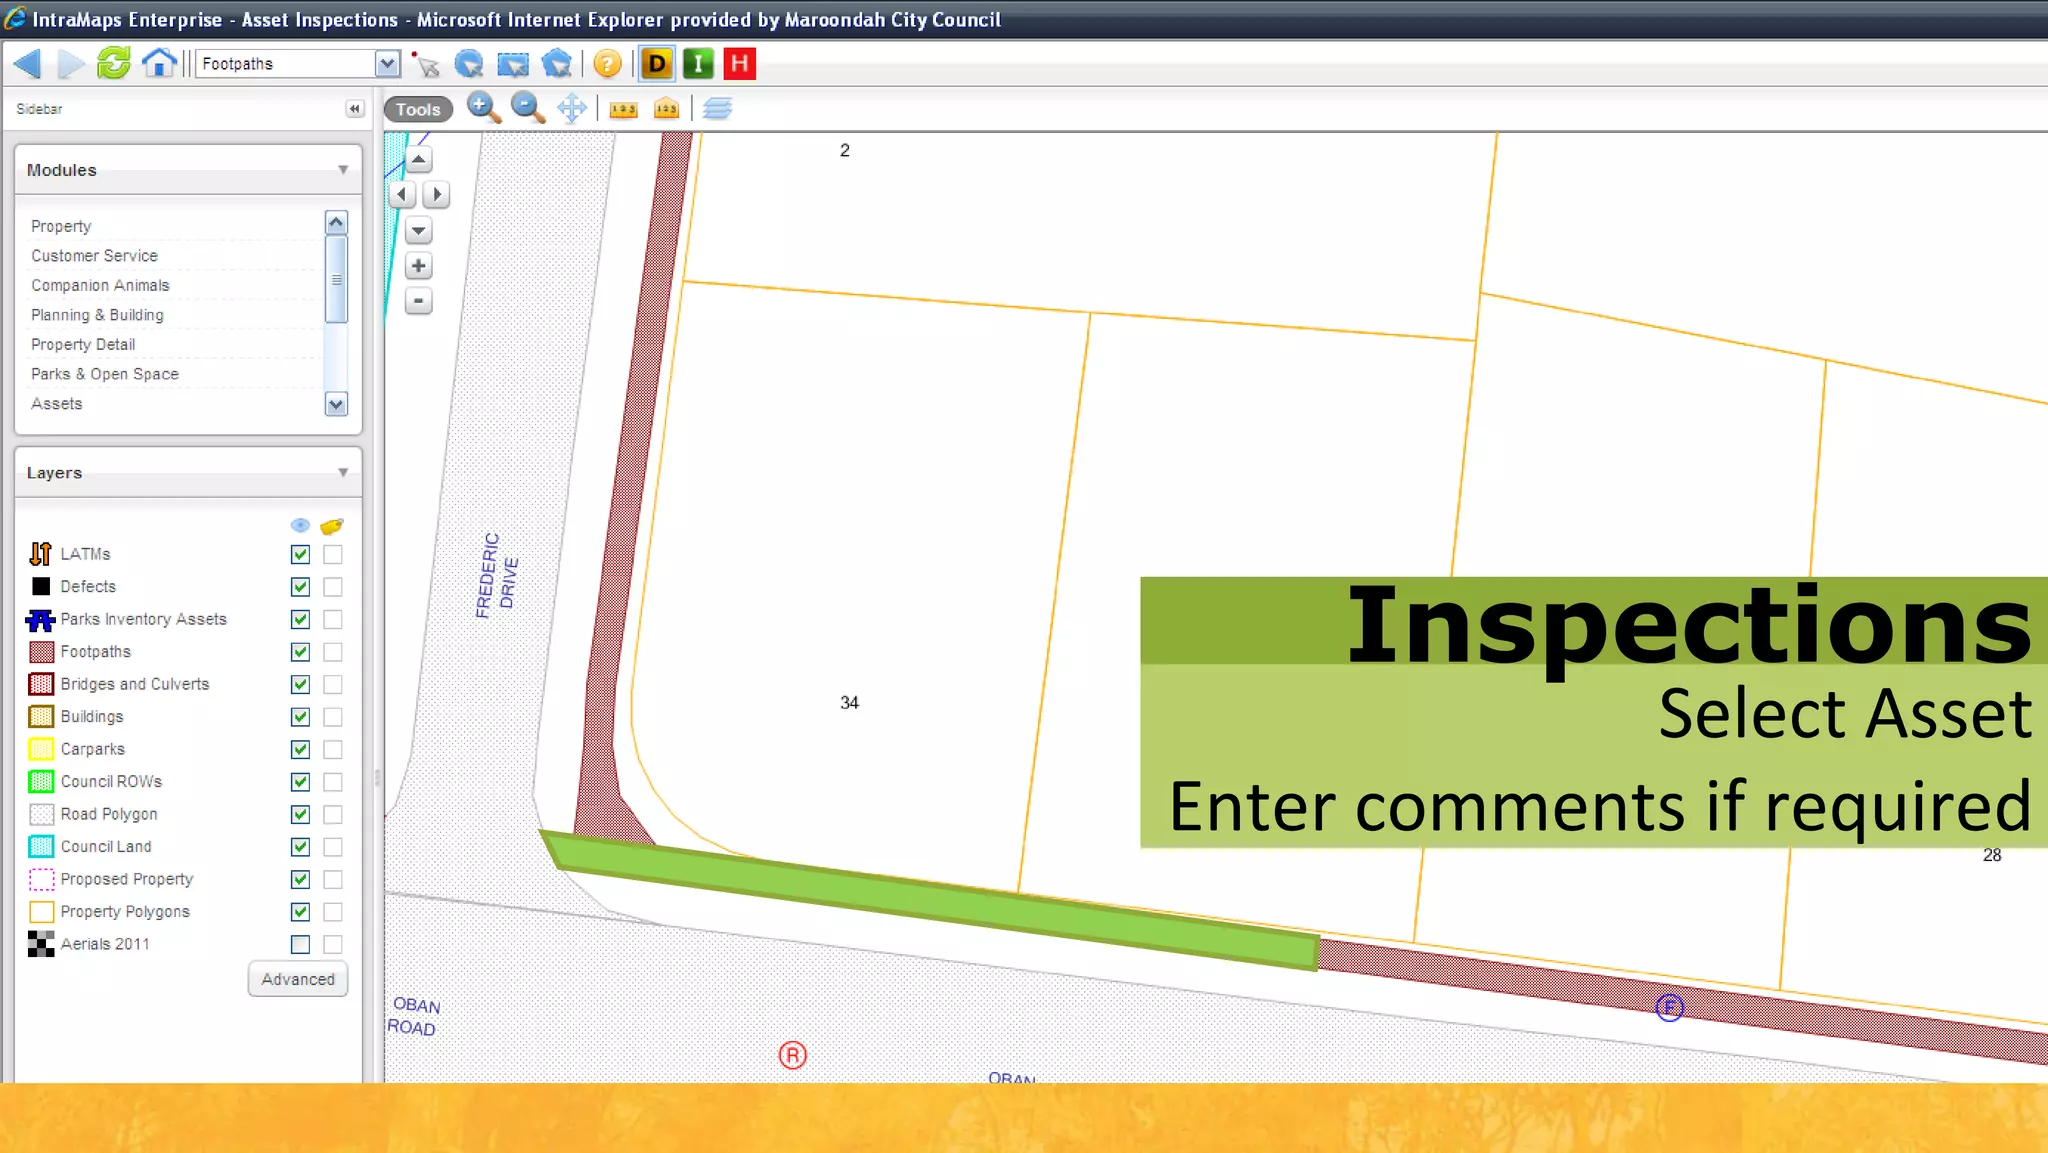Image resolution: width=2048 pixels, height=1153 pixels.
Task: Click the red R marker on map
Action: 792,1055
